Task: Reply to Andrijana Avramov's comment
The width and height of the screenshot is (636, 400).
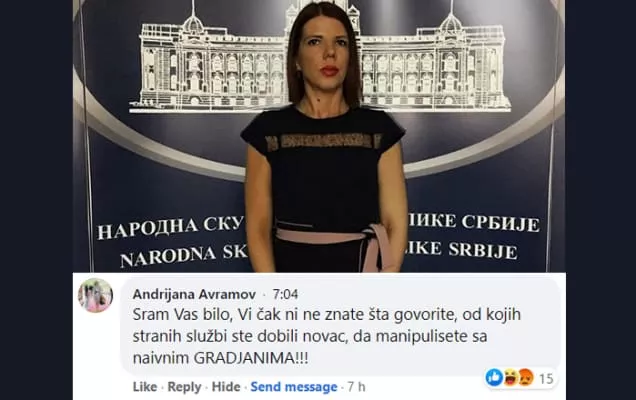Action: [184, 387]
